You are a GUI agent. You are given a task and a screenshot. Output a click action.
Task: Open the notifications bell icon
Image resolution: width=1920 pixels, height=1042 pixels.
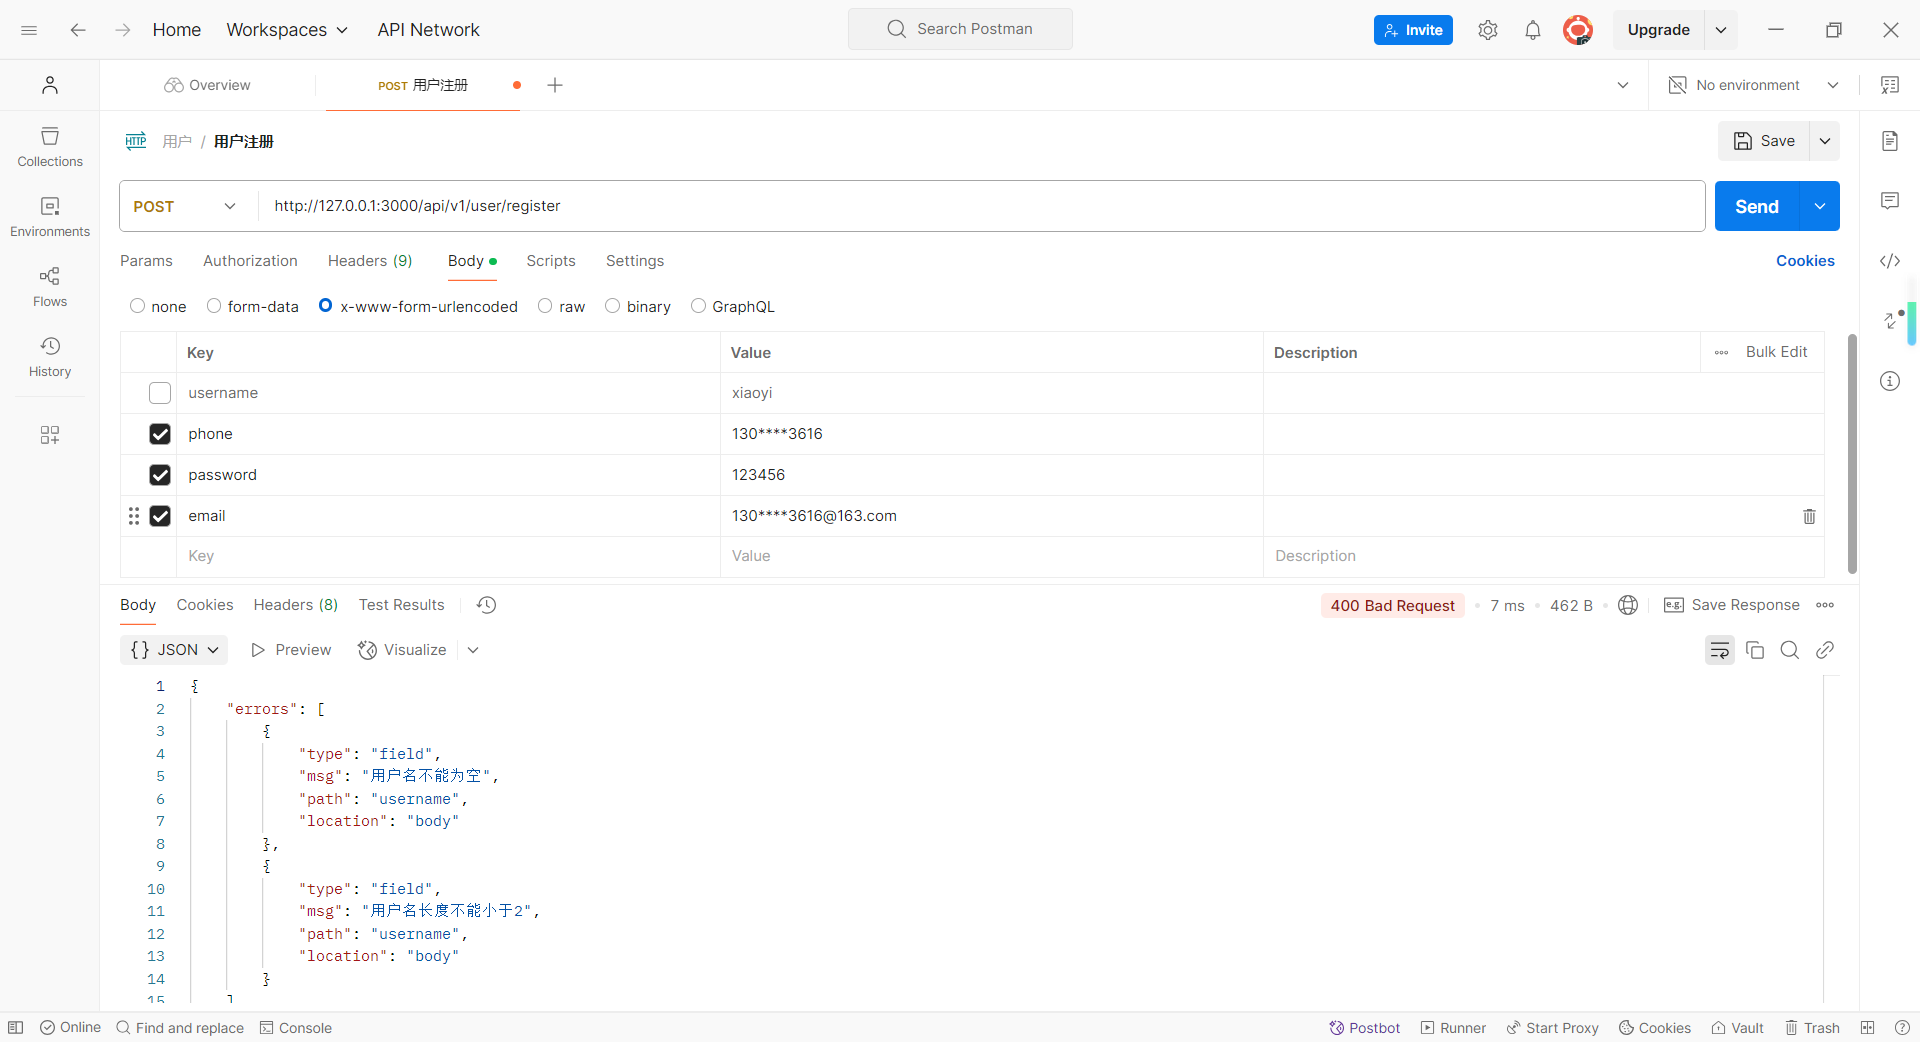1532,30
